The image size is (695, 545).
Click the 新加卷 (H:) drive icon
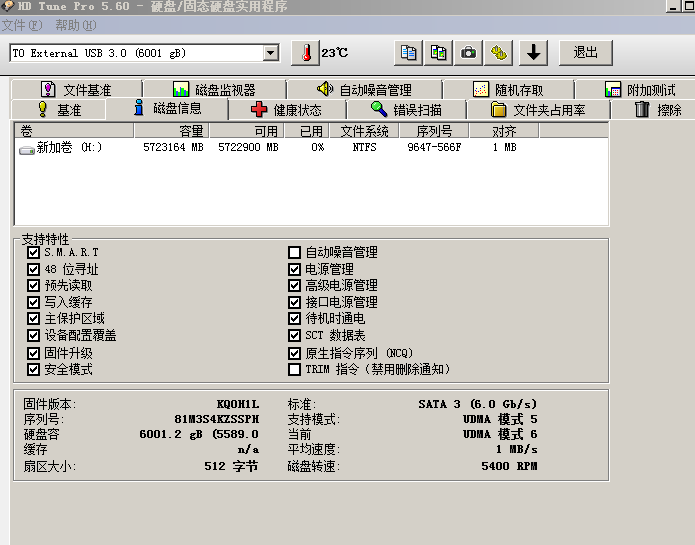click(x=27, y=150)
